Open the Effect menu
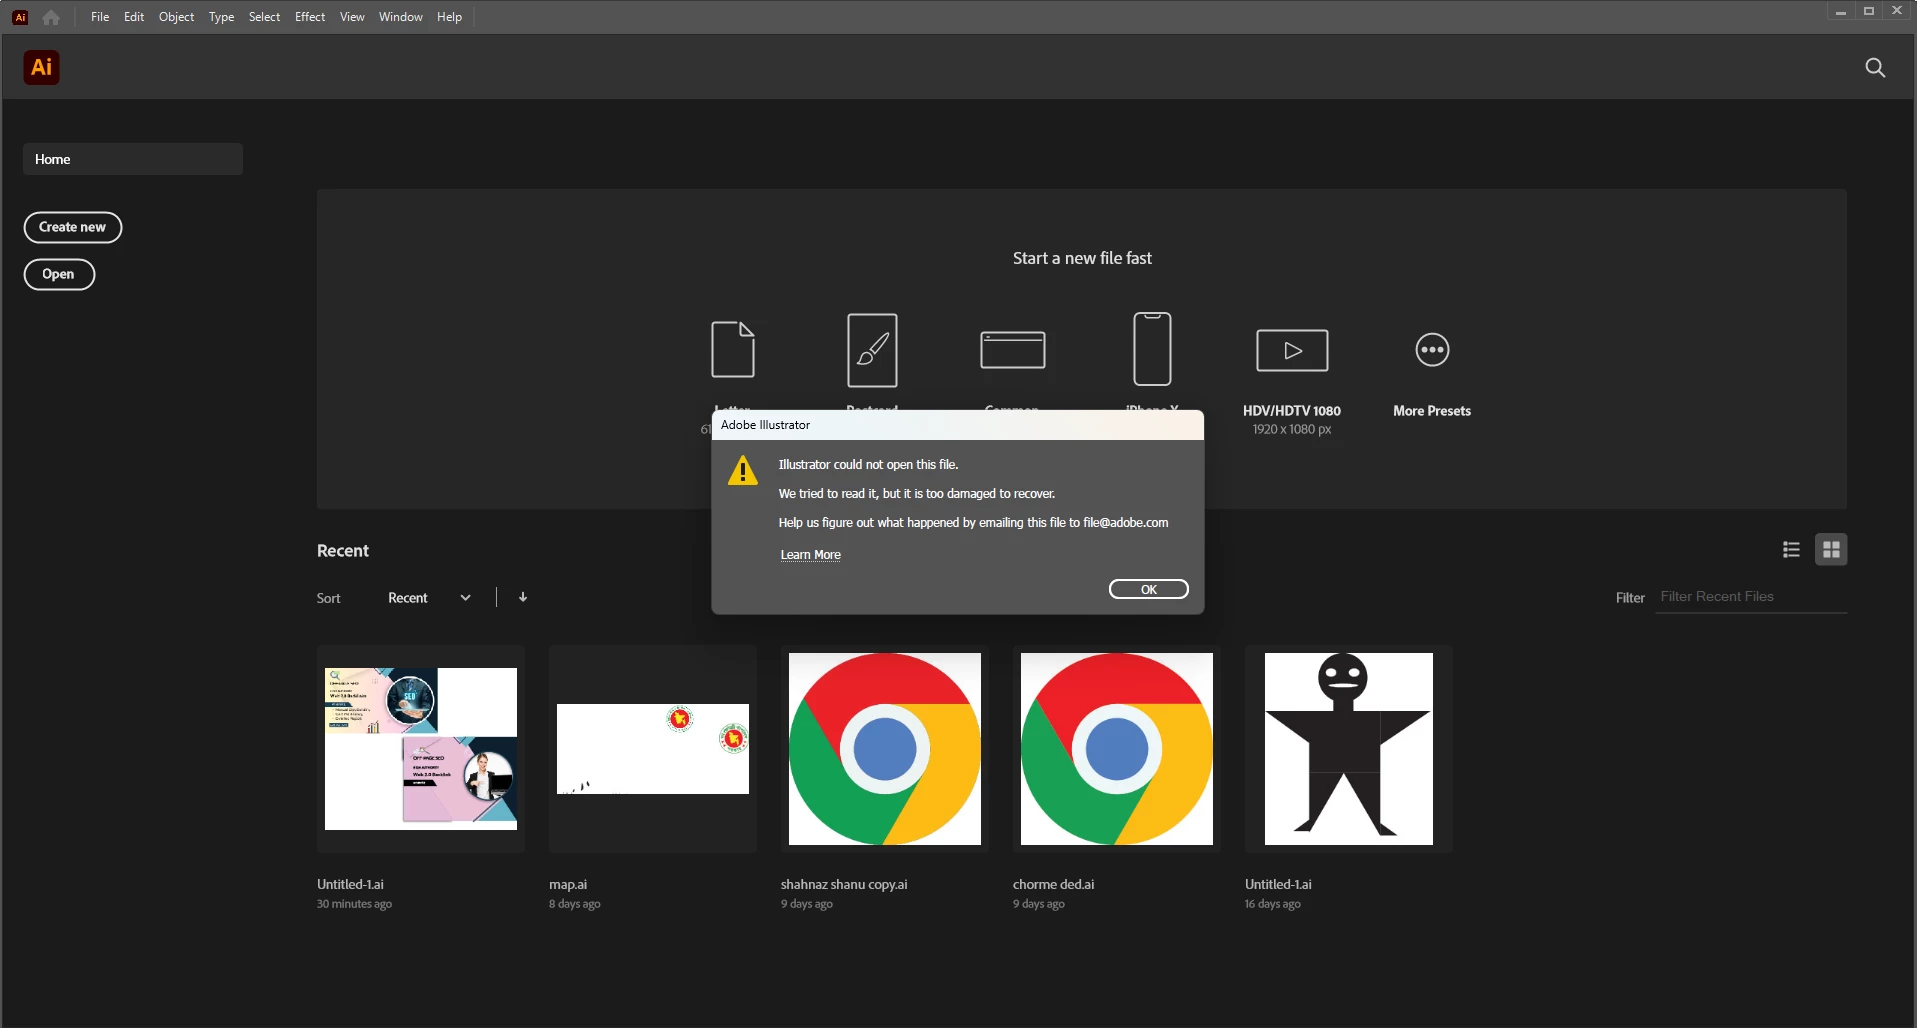 click(310, 17)
